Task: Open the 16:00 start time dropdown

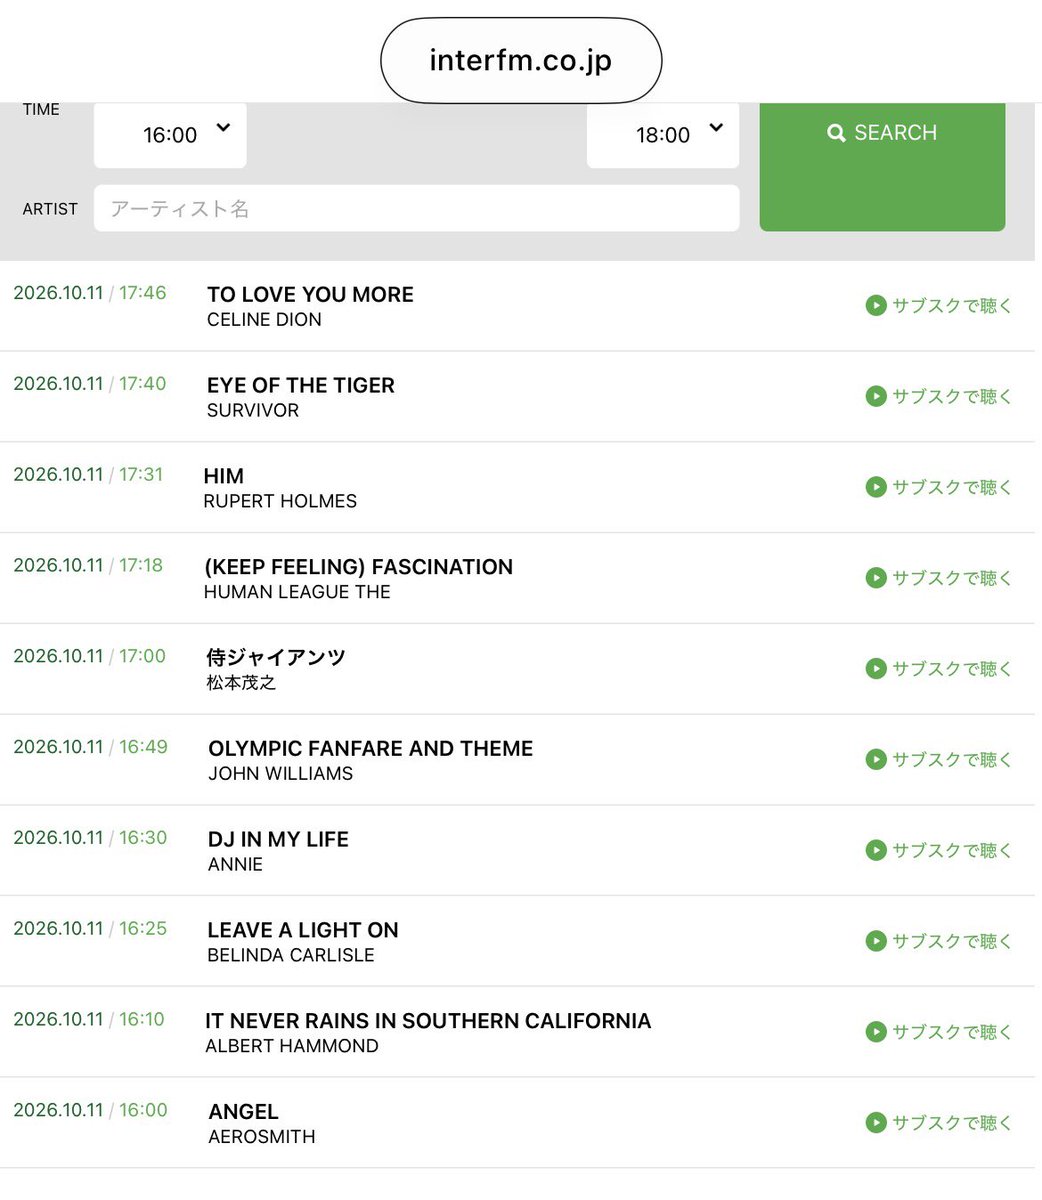Action: point(170,135)
